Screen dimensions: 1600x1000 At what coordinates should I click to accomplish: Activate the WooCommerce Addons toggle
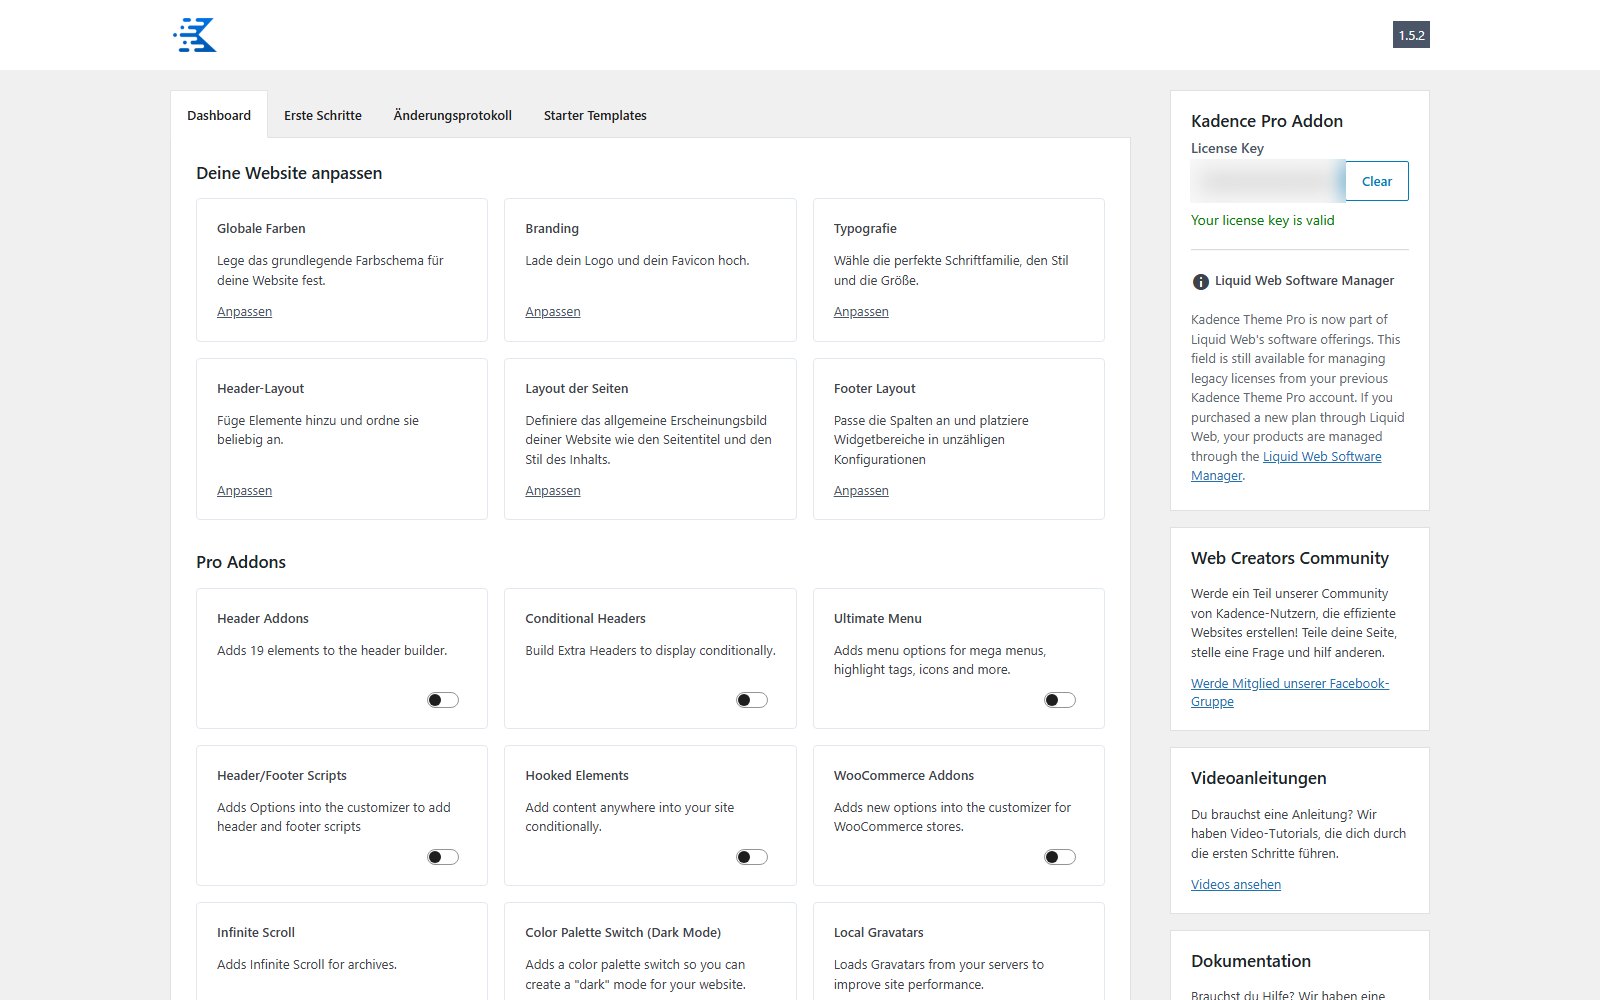point(1060,857)
